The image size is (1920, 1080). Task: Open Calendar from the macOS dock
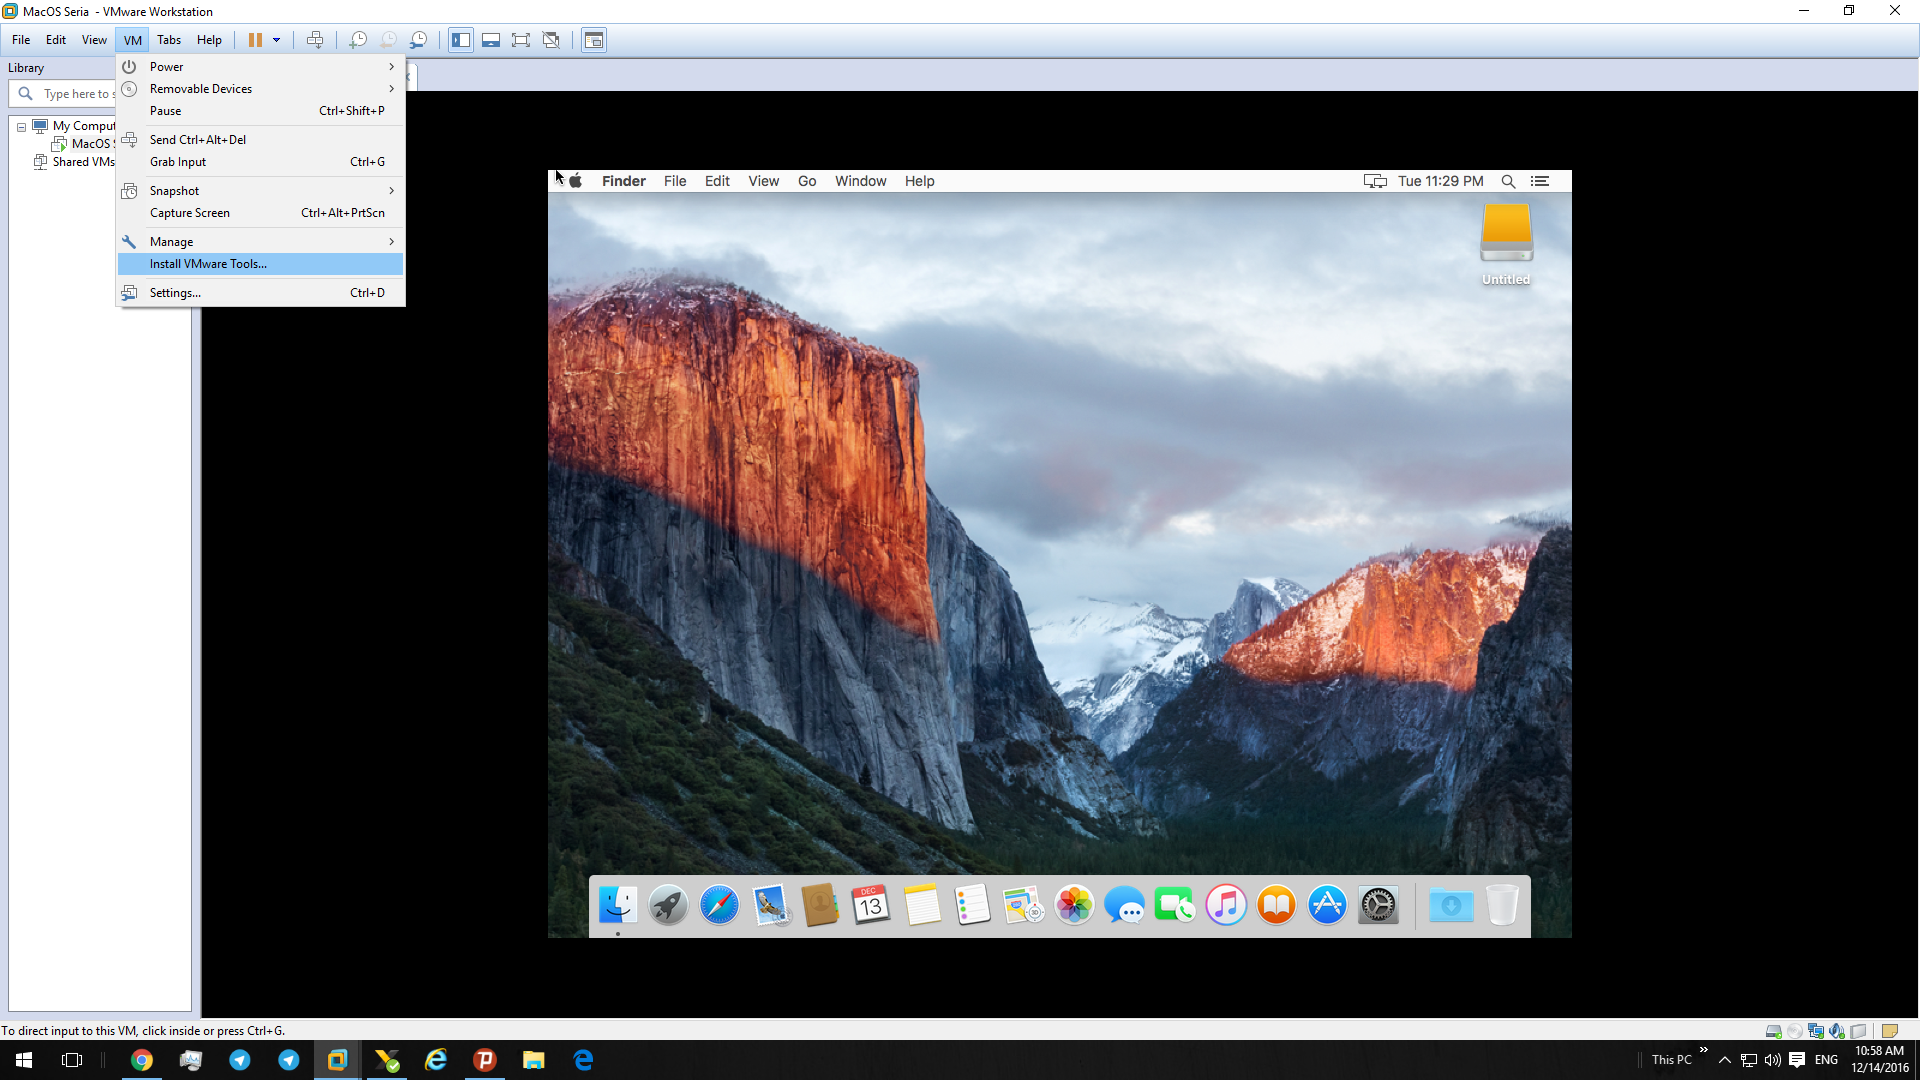tap(871, 906)
